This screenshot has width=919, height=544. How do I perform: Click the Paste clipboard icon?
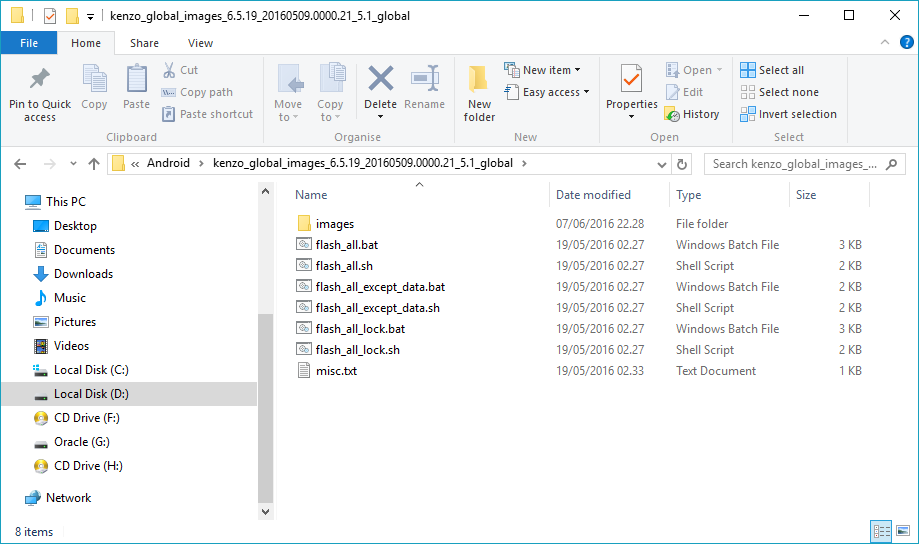click(x=137, y=79)
